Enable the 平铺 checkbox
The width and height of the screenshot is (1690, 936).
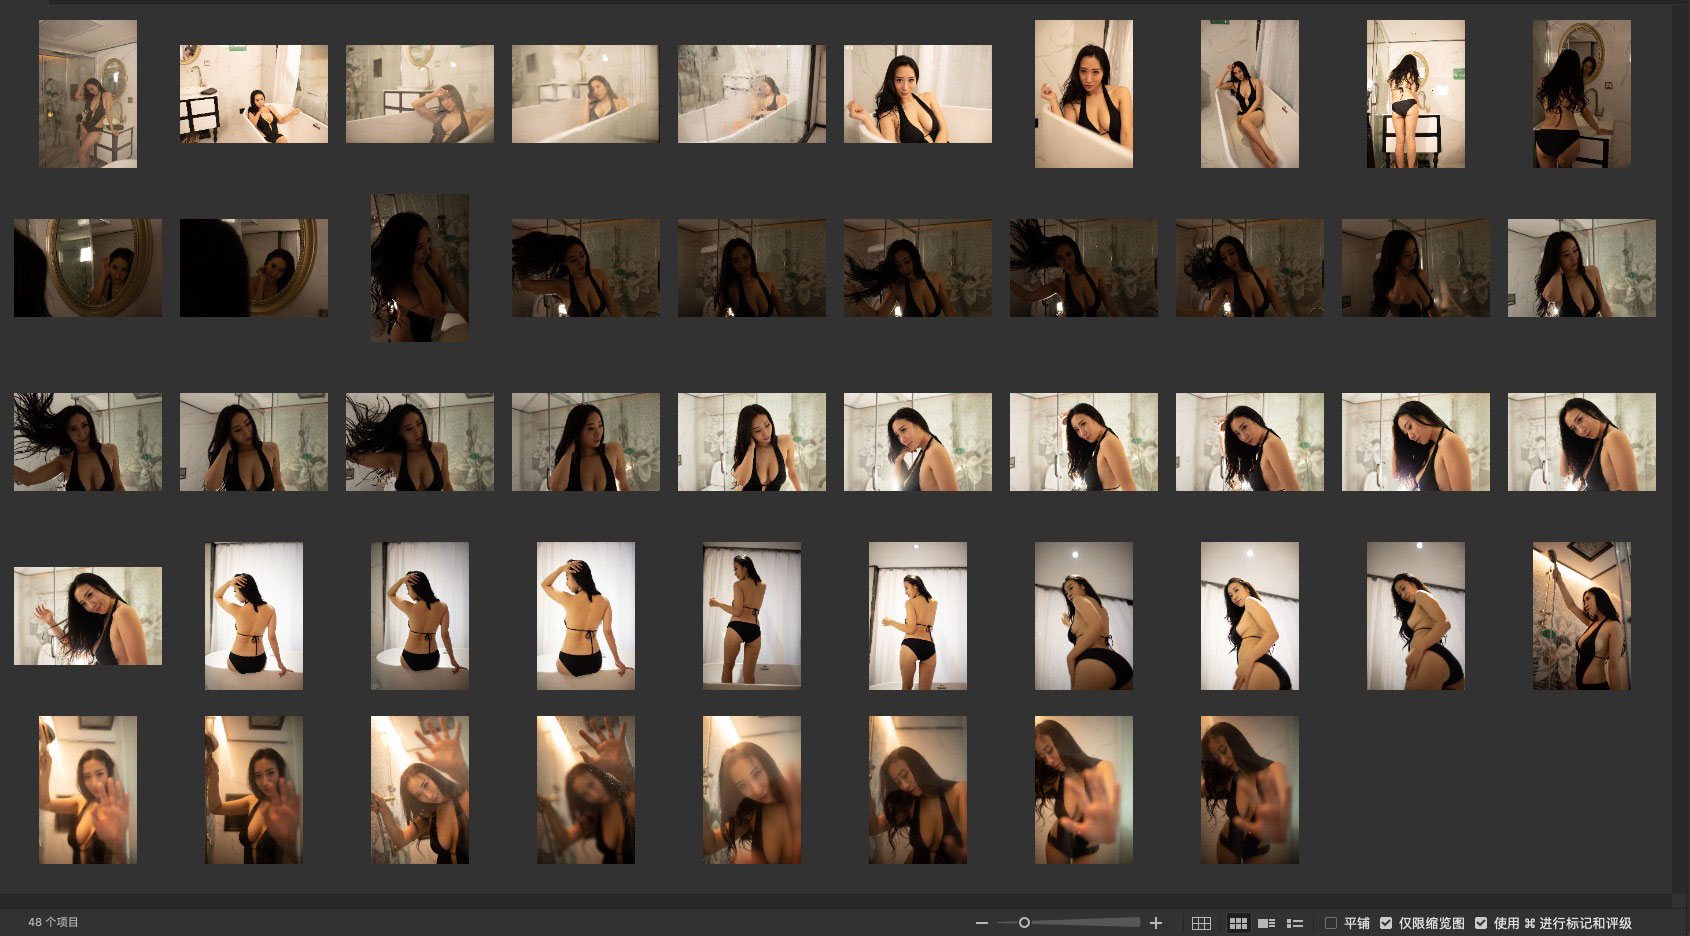pyautogui.click(x=1331, y=923)
